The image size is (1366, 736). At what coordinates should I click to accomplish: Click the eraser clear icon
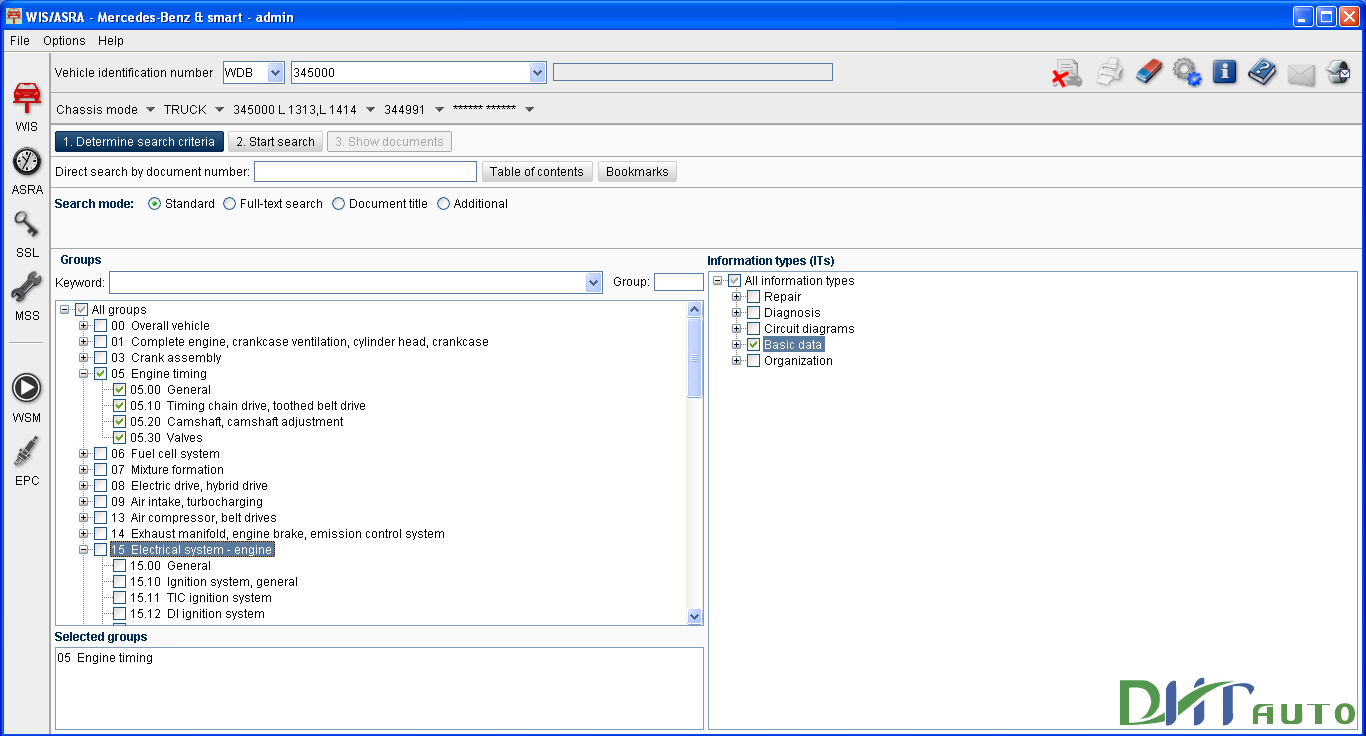(1150, 72)
